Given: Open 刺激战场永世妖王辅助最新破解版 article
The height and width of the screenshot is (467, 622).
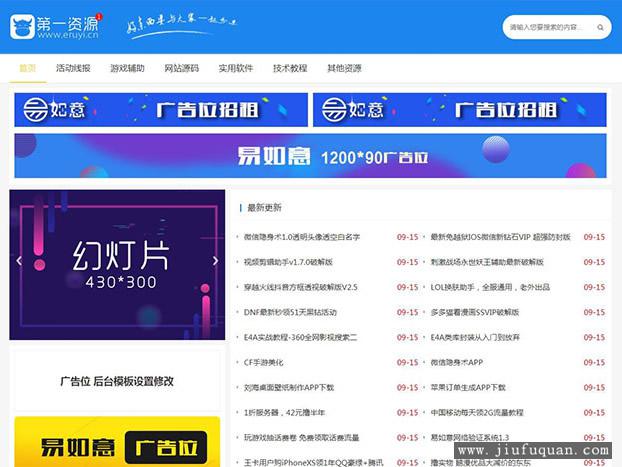Looking at the screenshot, I should [487, 262].
